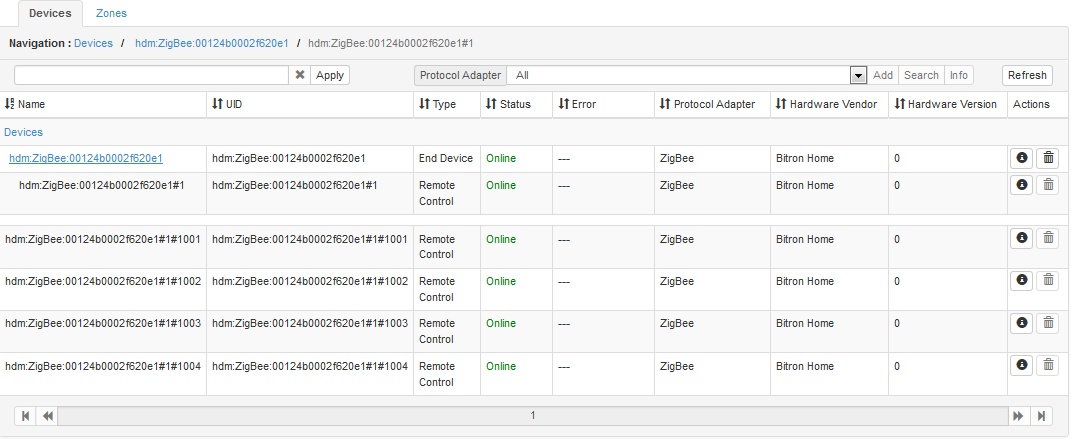1073x442 pixels.
Task: Show info for device ending #1#1001
Action: click(1021, 238)
